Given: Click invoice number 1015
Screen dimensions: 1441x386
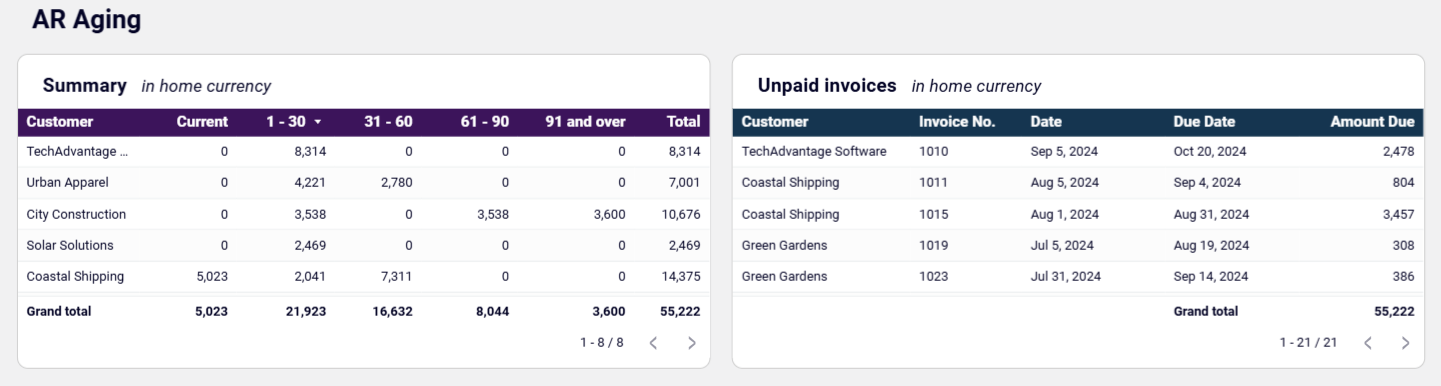Looking at the screenshot, I should [934, 214].
